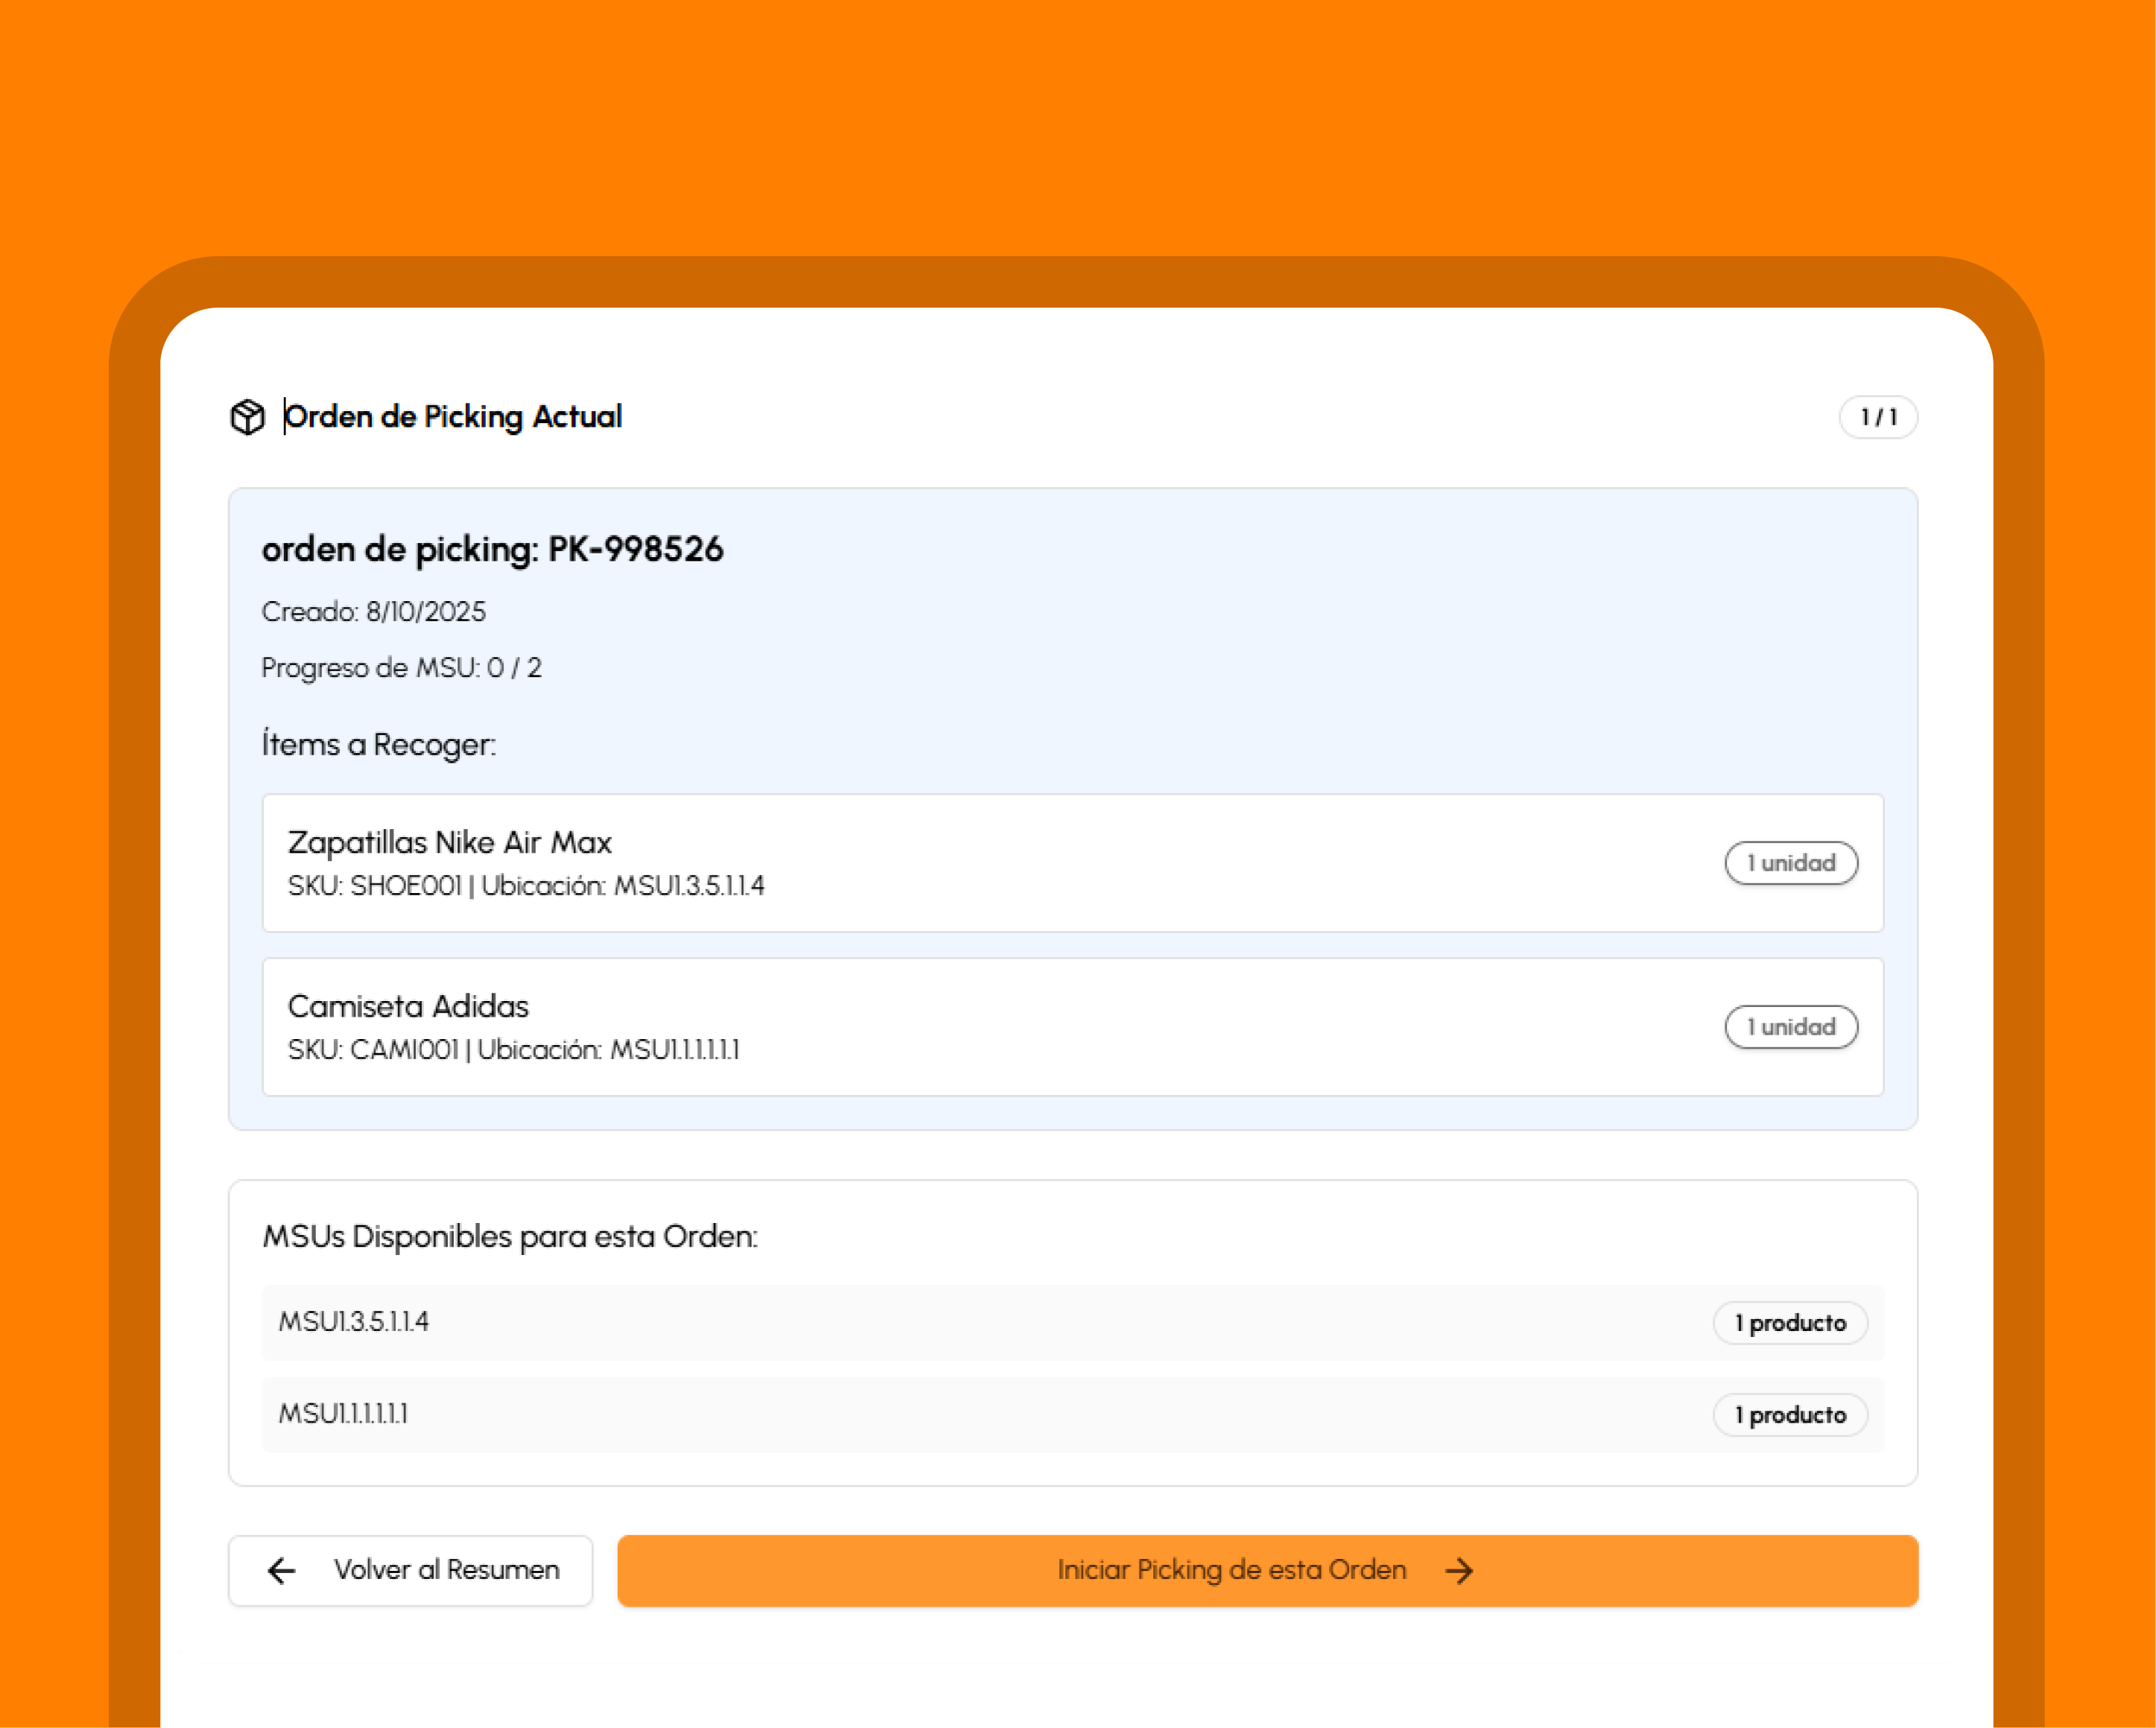This screenshot has width=2156, height=1728.
Task: Click the 1 producto badge for MSU1.3.5.1.1.4
Action: click(x=1789, y=1323)
